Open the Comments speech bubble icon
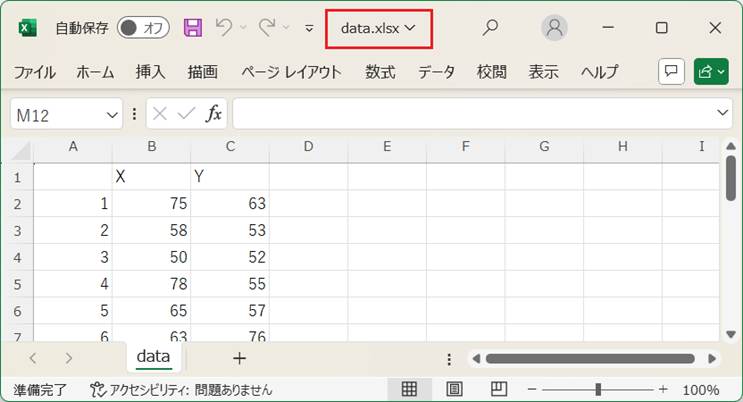The width and height of the screenshot is (743, 402). [x=670, y=72]
